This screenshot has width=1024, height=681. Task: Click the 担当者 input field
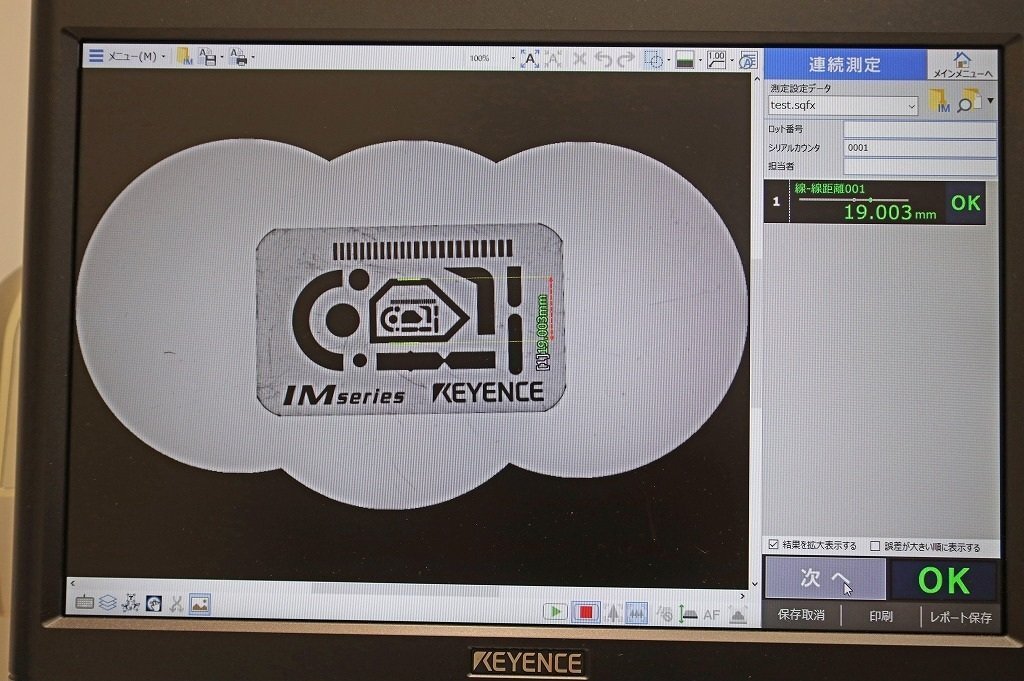pyautogui.click(x=920, y=166)
